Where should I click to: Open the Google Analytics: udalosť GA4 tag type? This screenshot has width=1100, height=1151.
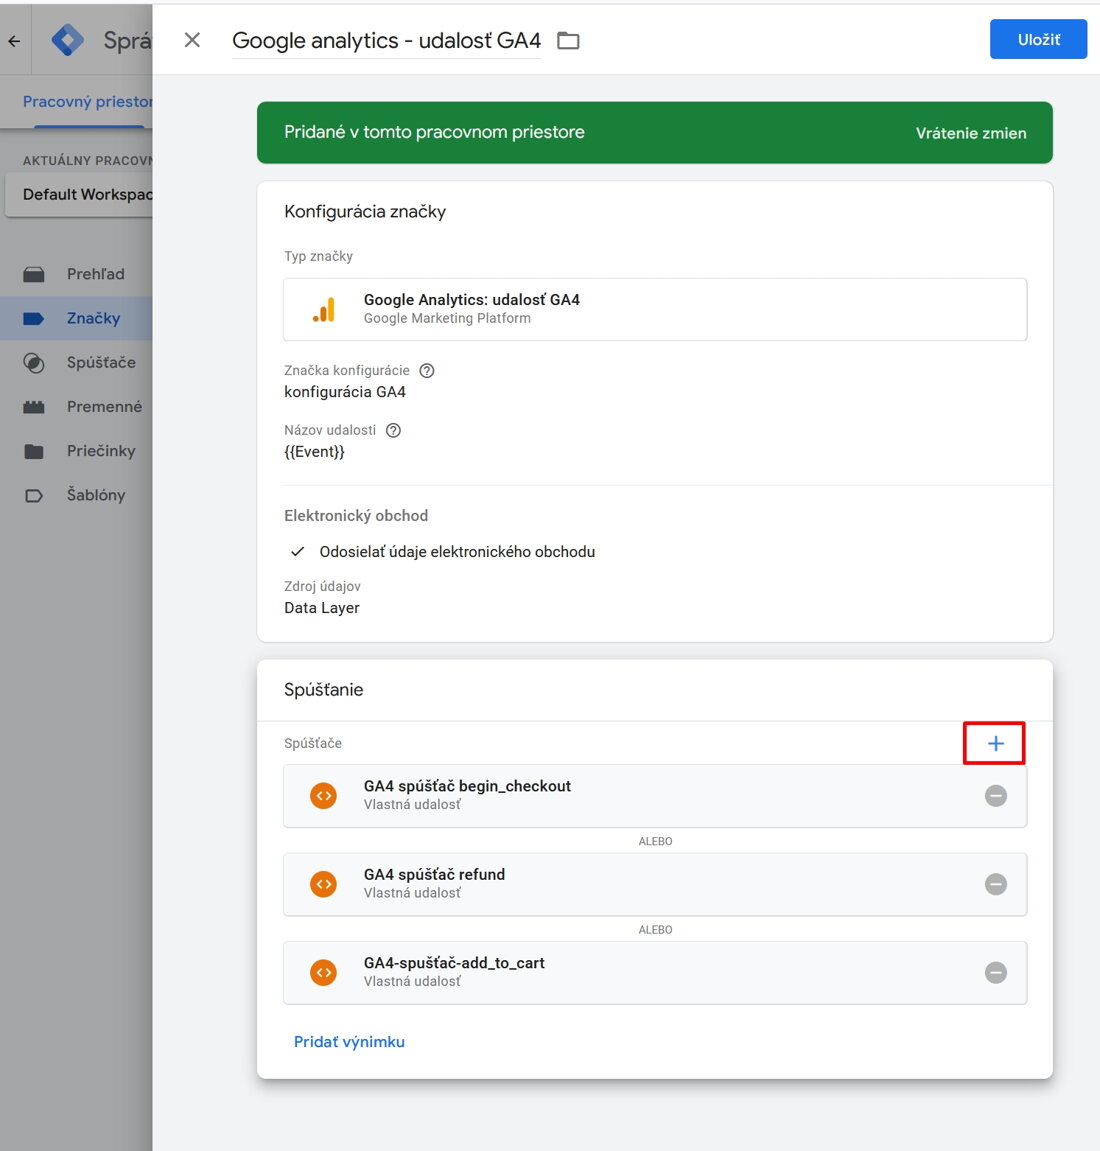pos(655,309)
